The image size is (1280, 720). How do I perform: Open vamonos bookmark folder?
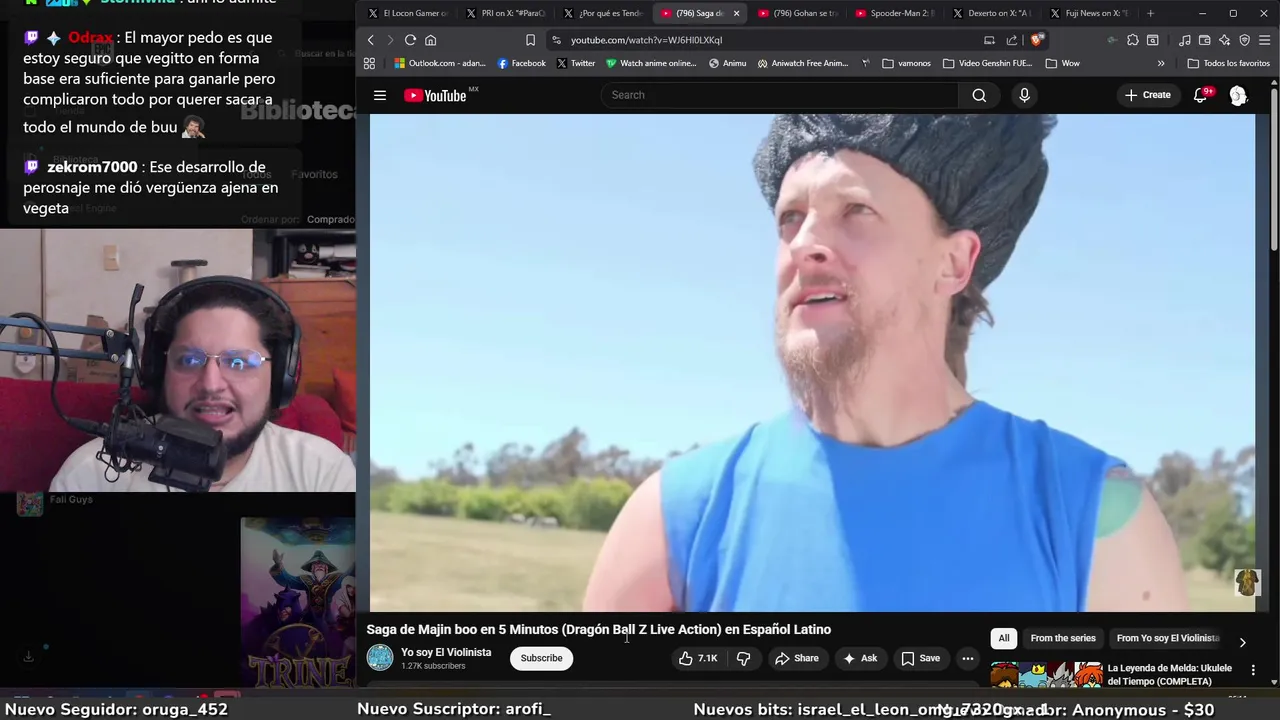[x=906, y=63]
